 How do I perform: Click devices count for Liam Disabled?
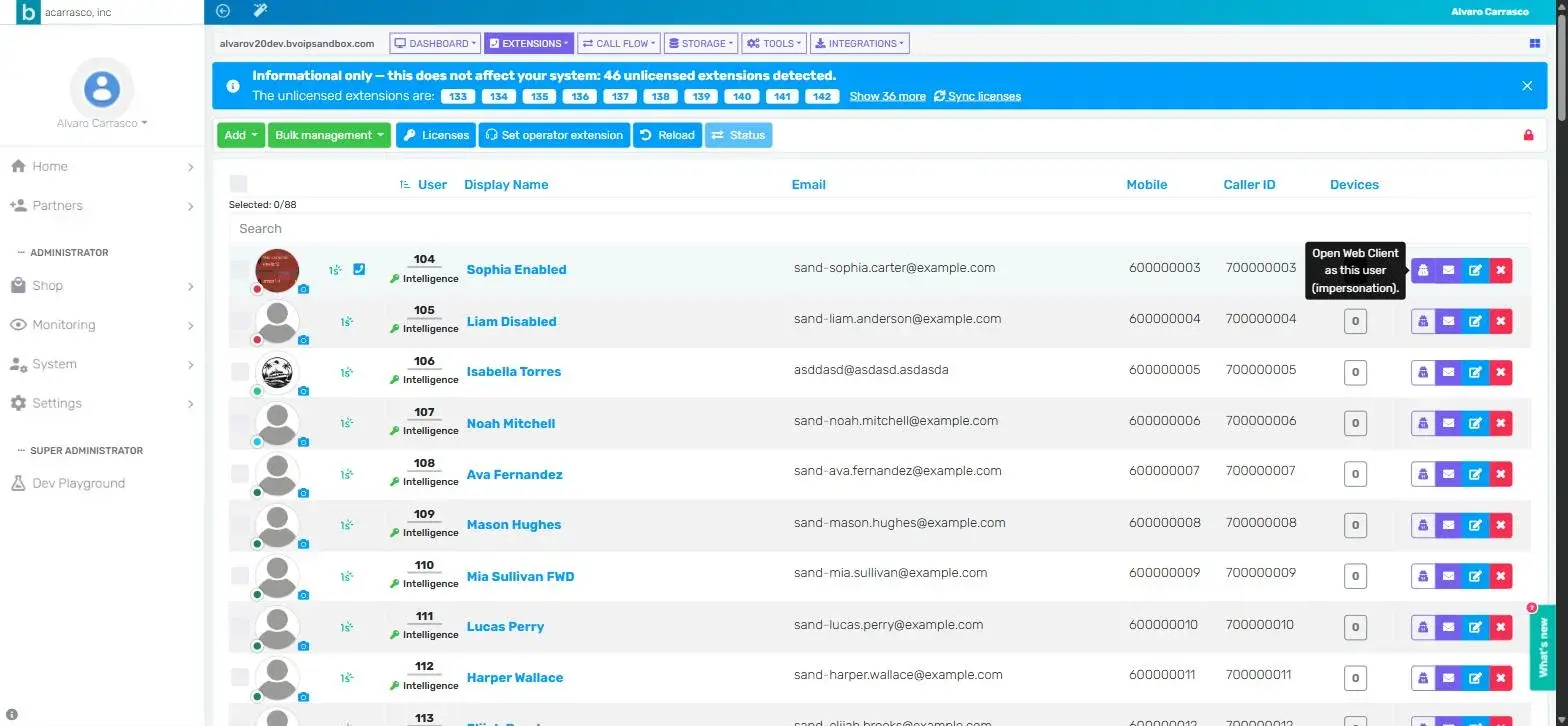pyautogui.click(x=1355, y=321)
